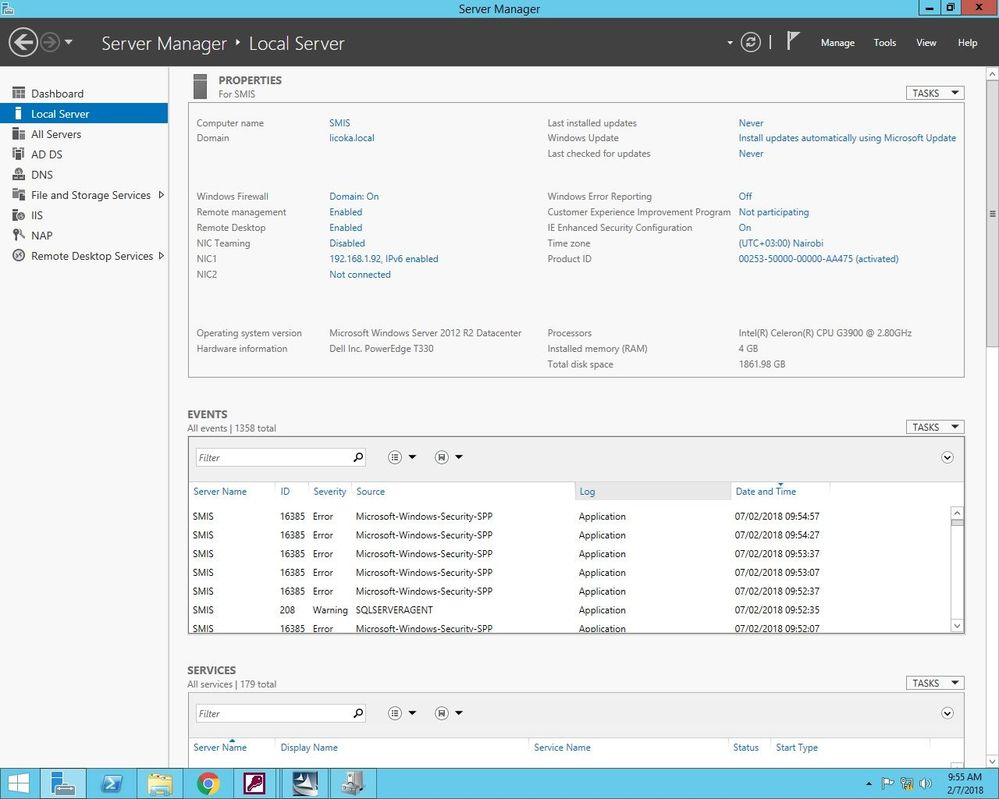Sort events by Severity column
The image size is (999, 799).
click(329, 491)
